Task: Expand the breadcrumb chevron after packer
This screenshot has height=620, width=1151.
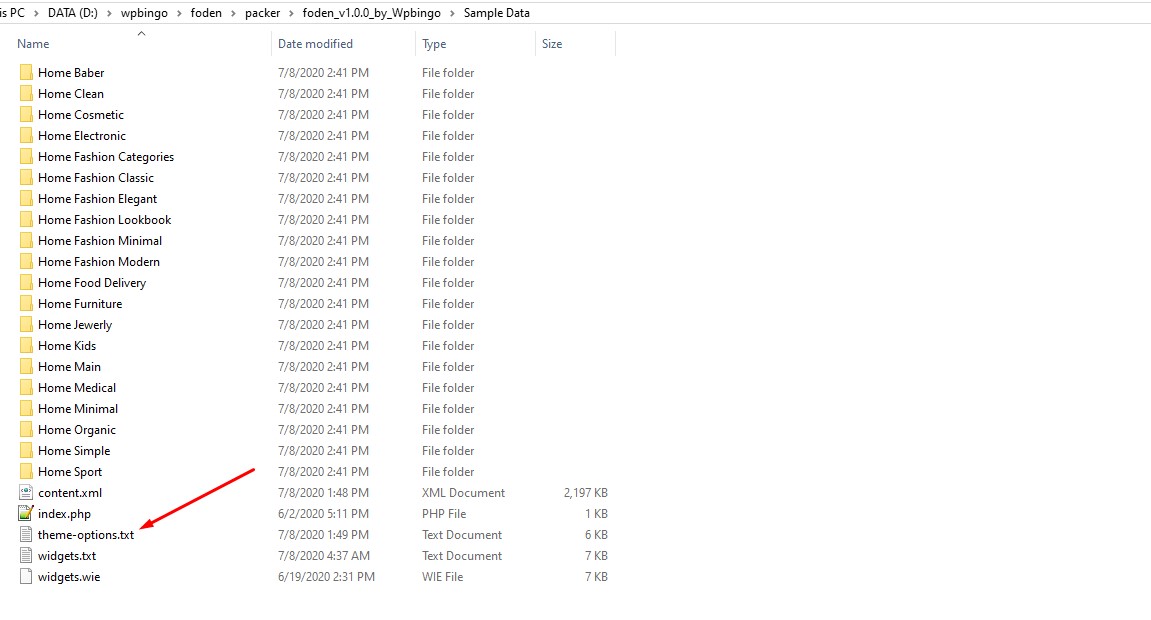Action: coord(291,13)
